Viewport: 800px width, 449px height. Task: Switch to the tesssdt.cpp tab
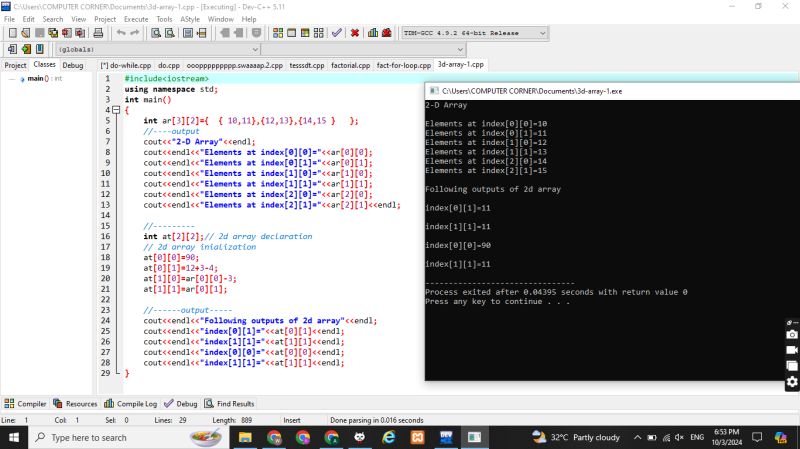point(307,65)
